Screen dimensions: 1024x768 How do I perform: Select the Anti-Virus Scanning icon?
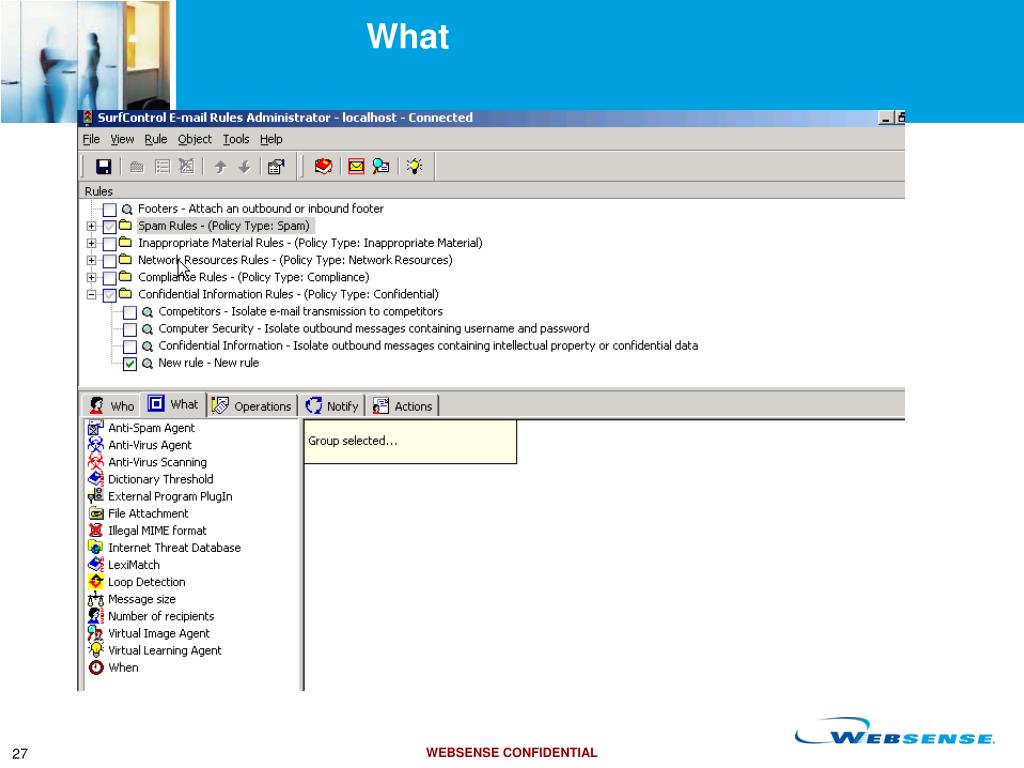[x=95, y=462]
